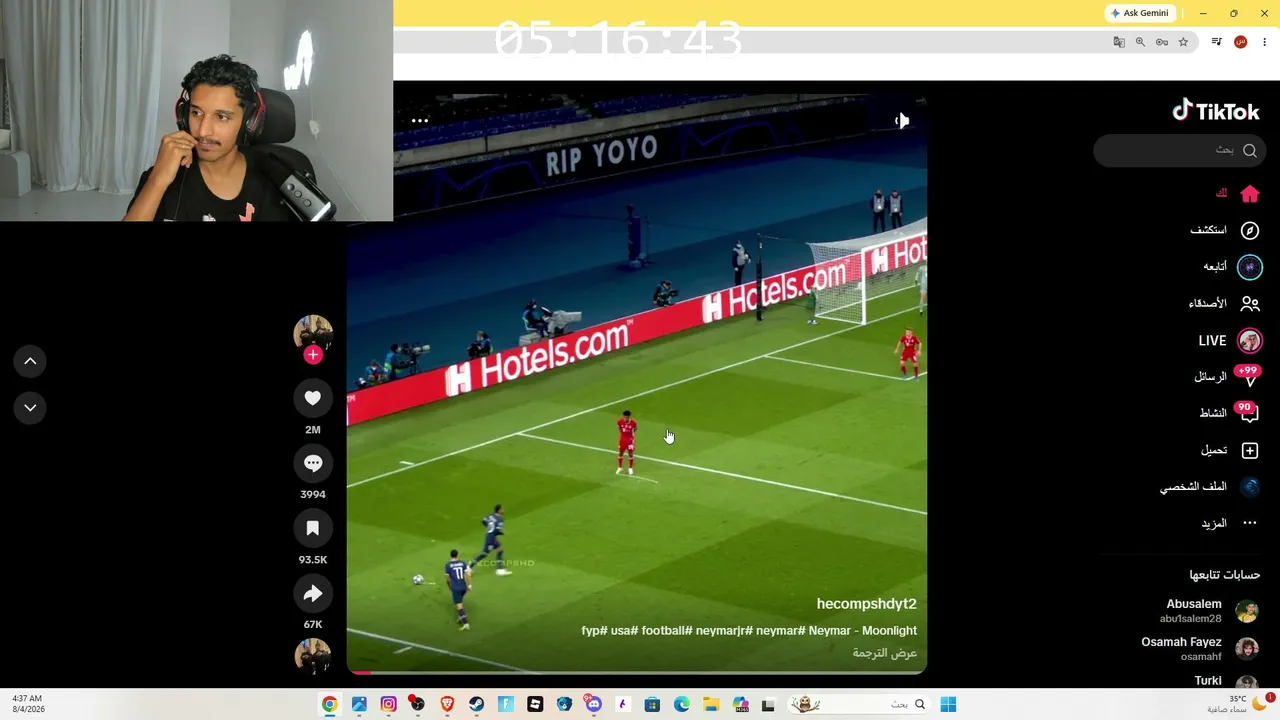Seek the video using the bottom progress bar
1280x720 pixels.
pos(637,672)
